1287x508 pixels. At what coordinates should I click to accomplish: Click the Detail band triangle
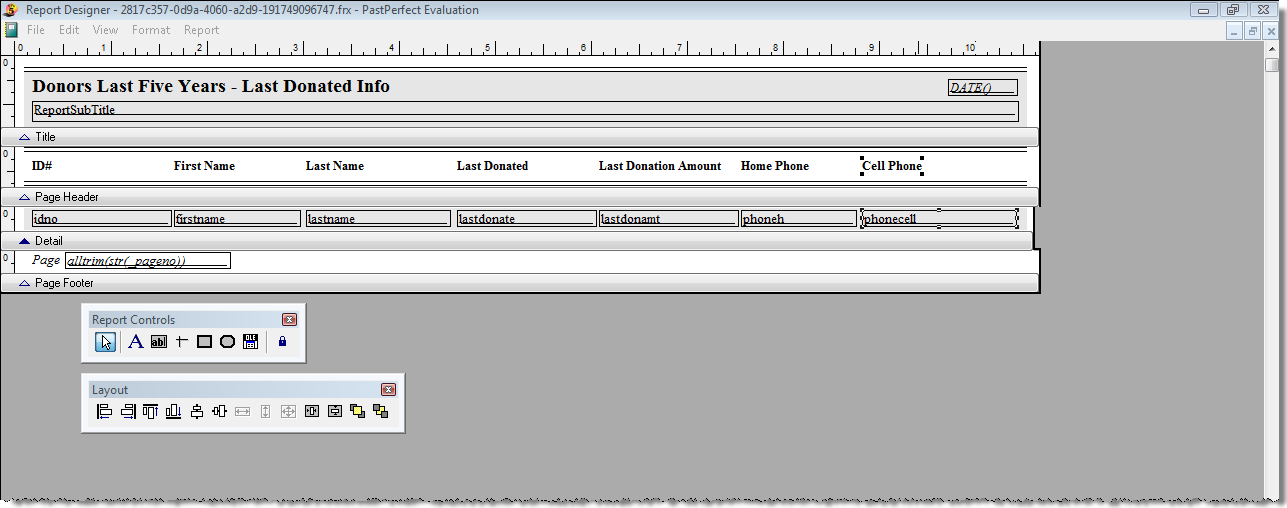25,241
